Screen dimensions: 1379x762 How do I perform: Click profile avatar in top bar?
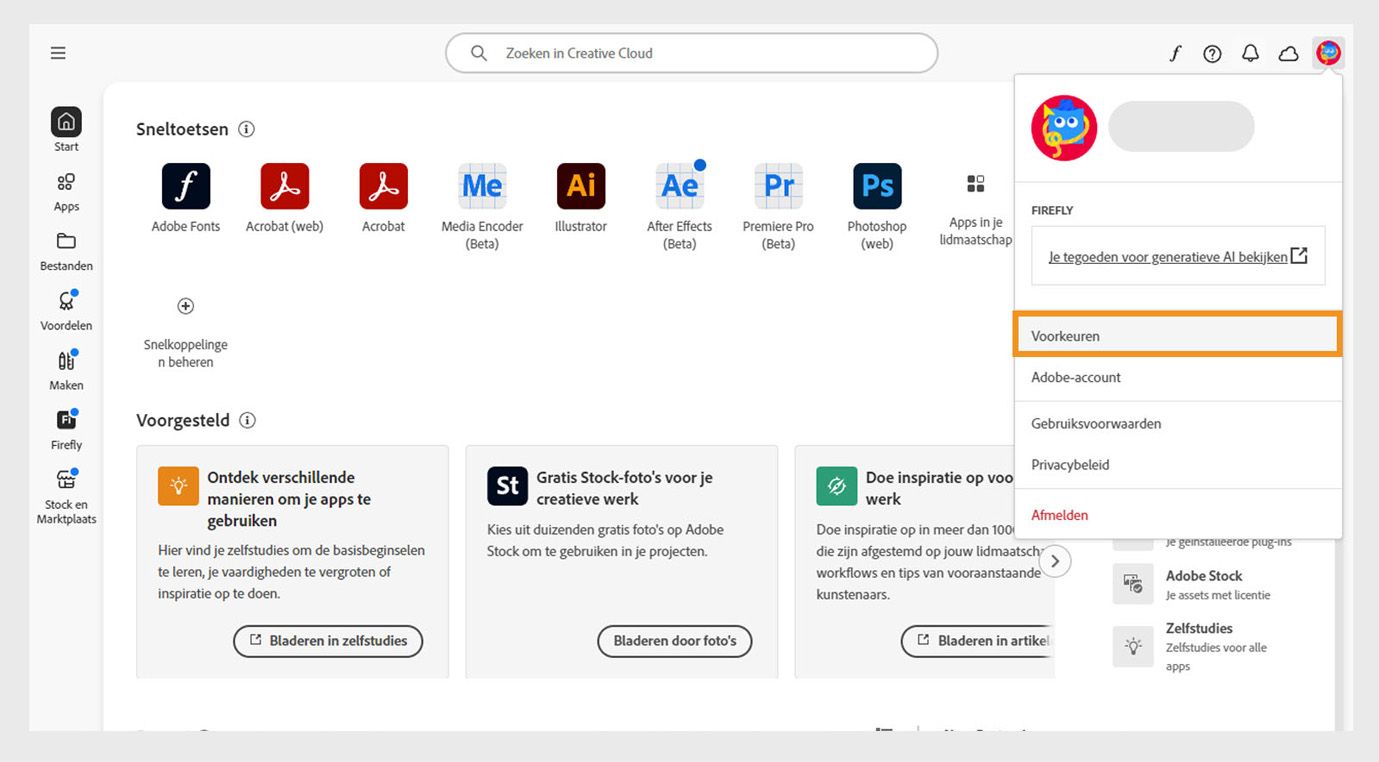coord(1328,53)
